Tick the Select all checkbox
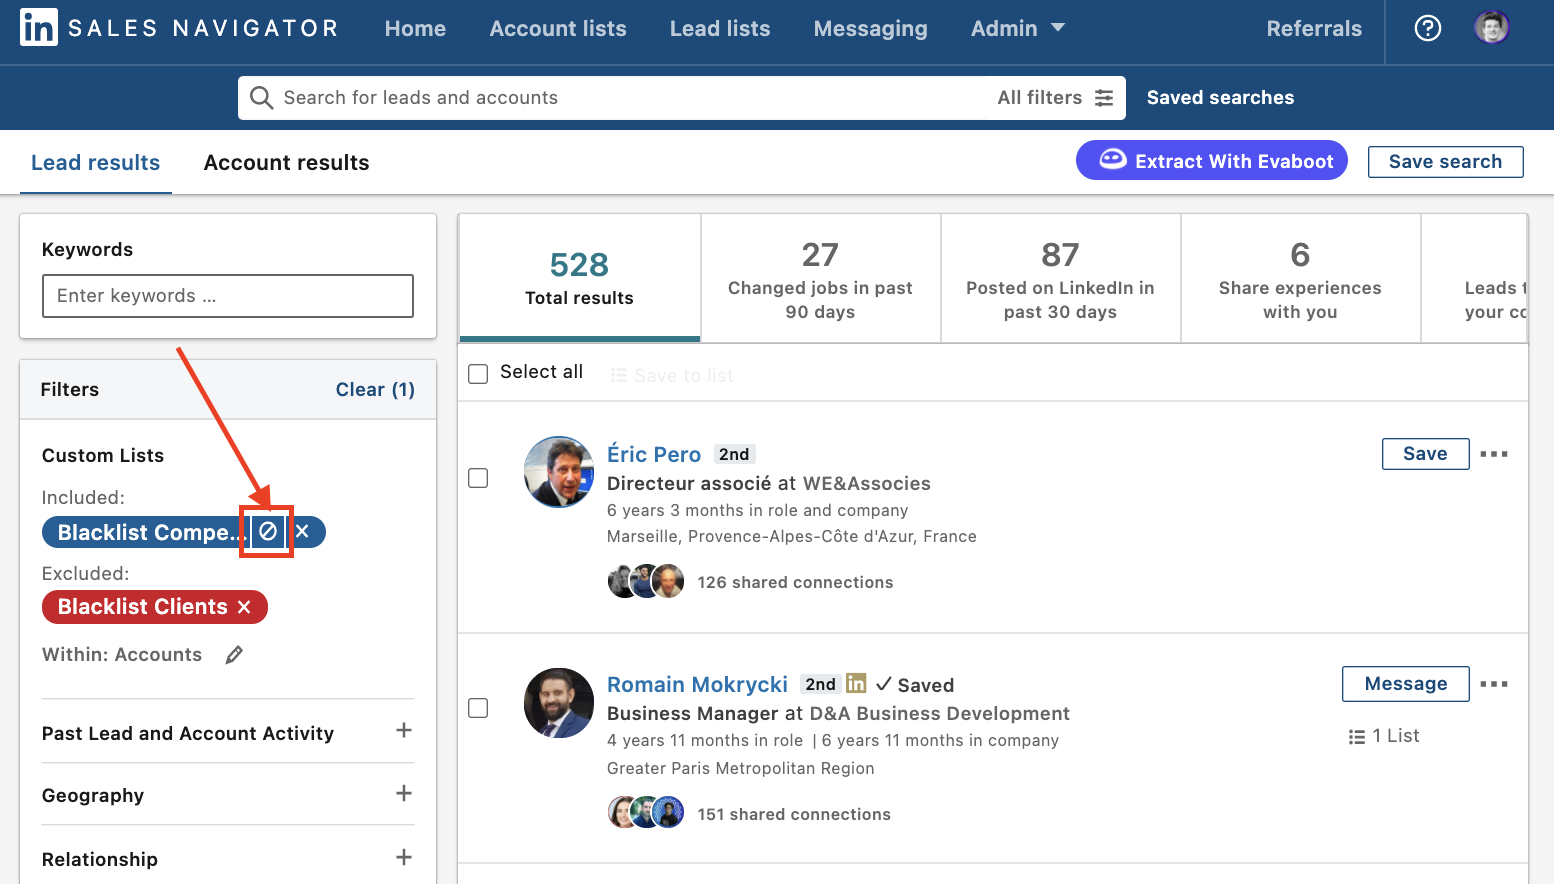 [478, 374]
